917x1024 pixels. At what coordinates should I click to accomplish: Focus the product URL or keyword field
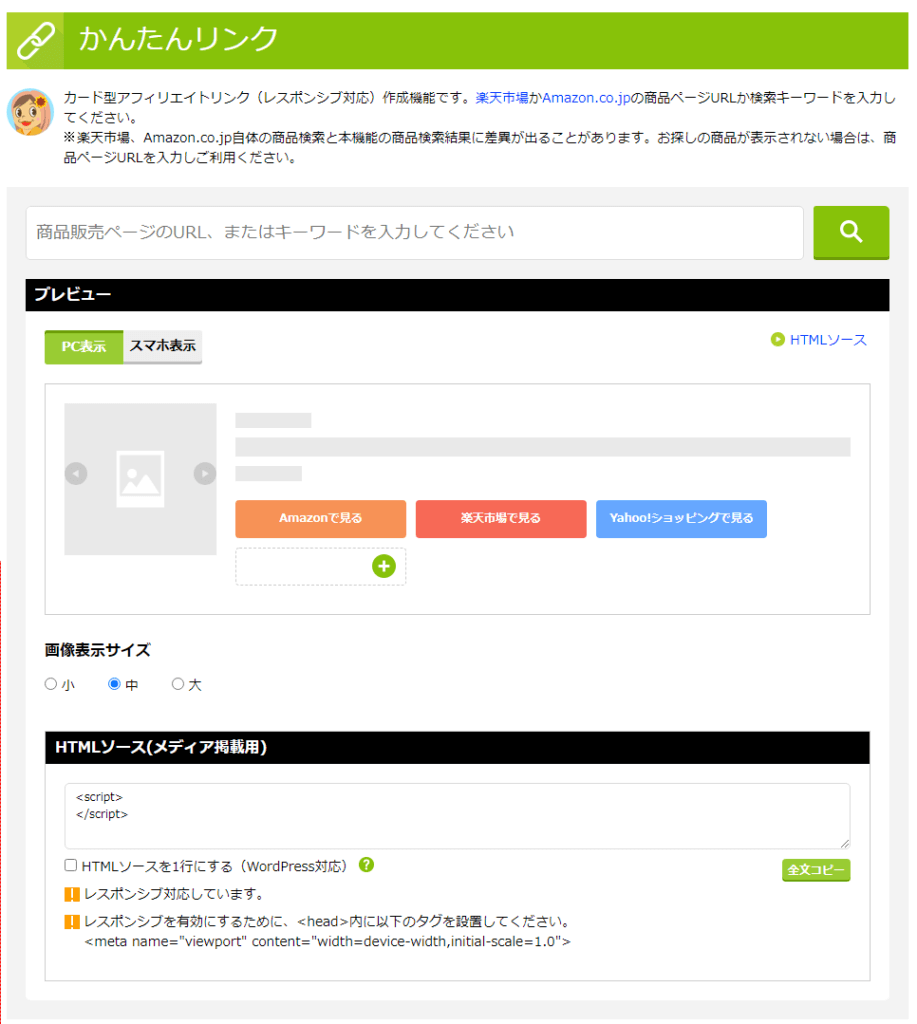[x=415, y=232]
